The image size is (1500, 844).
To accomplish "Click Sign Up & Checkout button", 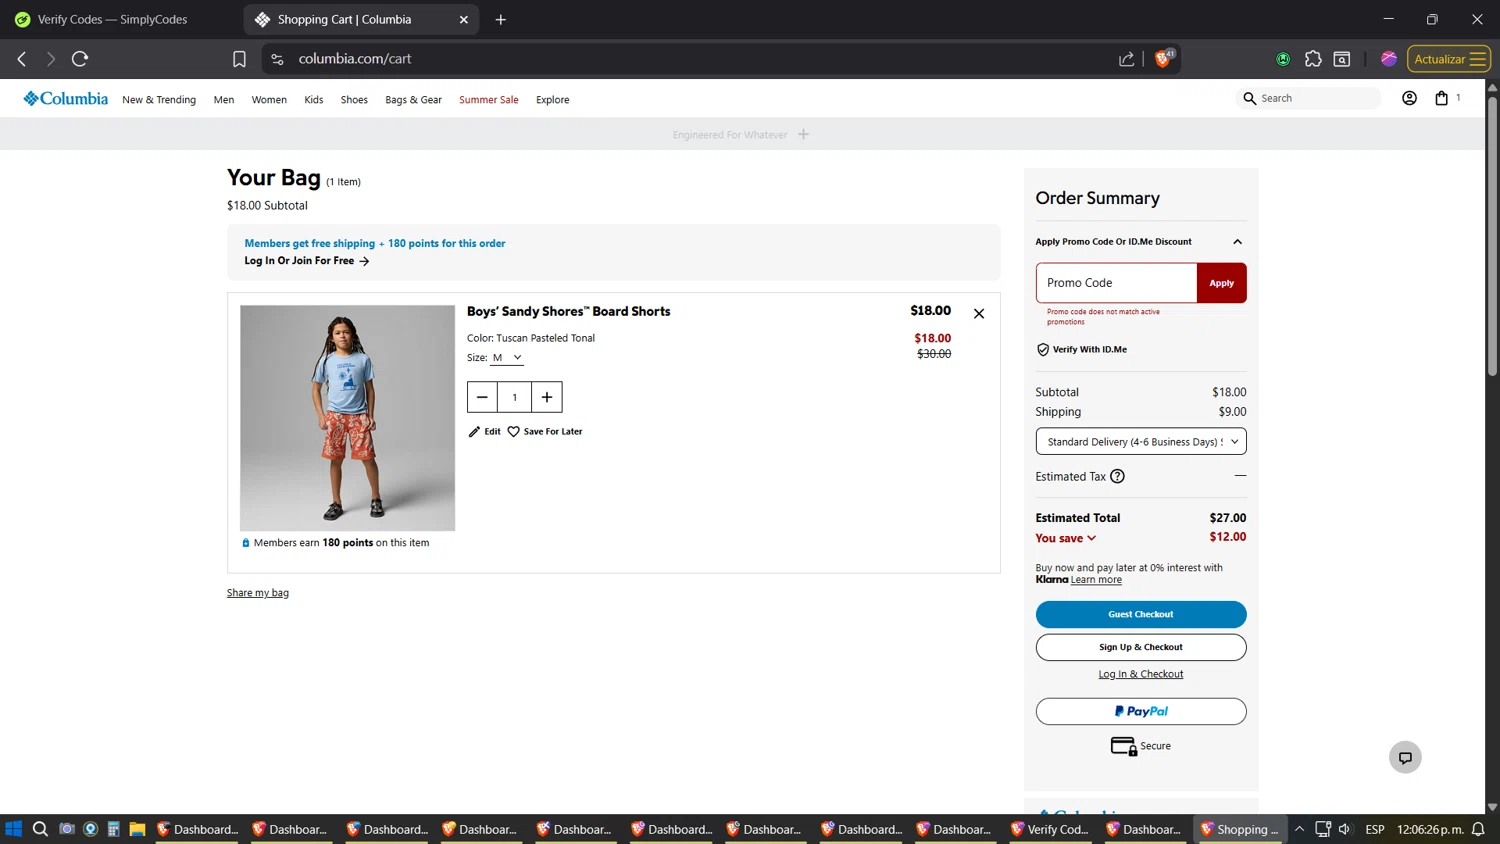I will [x=1141, y=647].
